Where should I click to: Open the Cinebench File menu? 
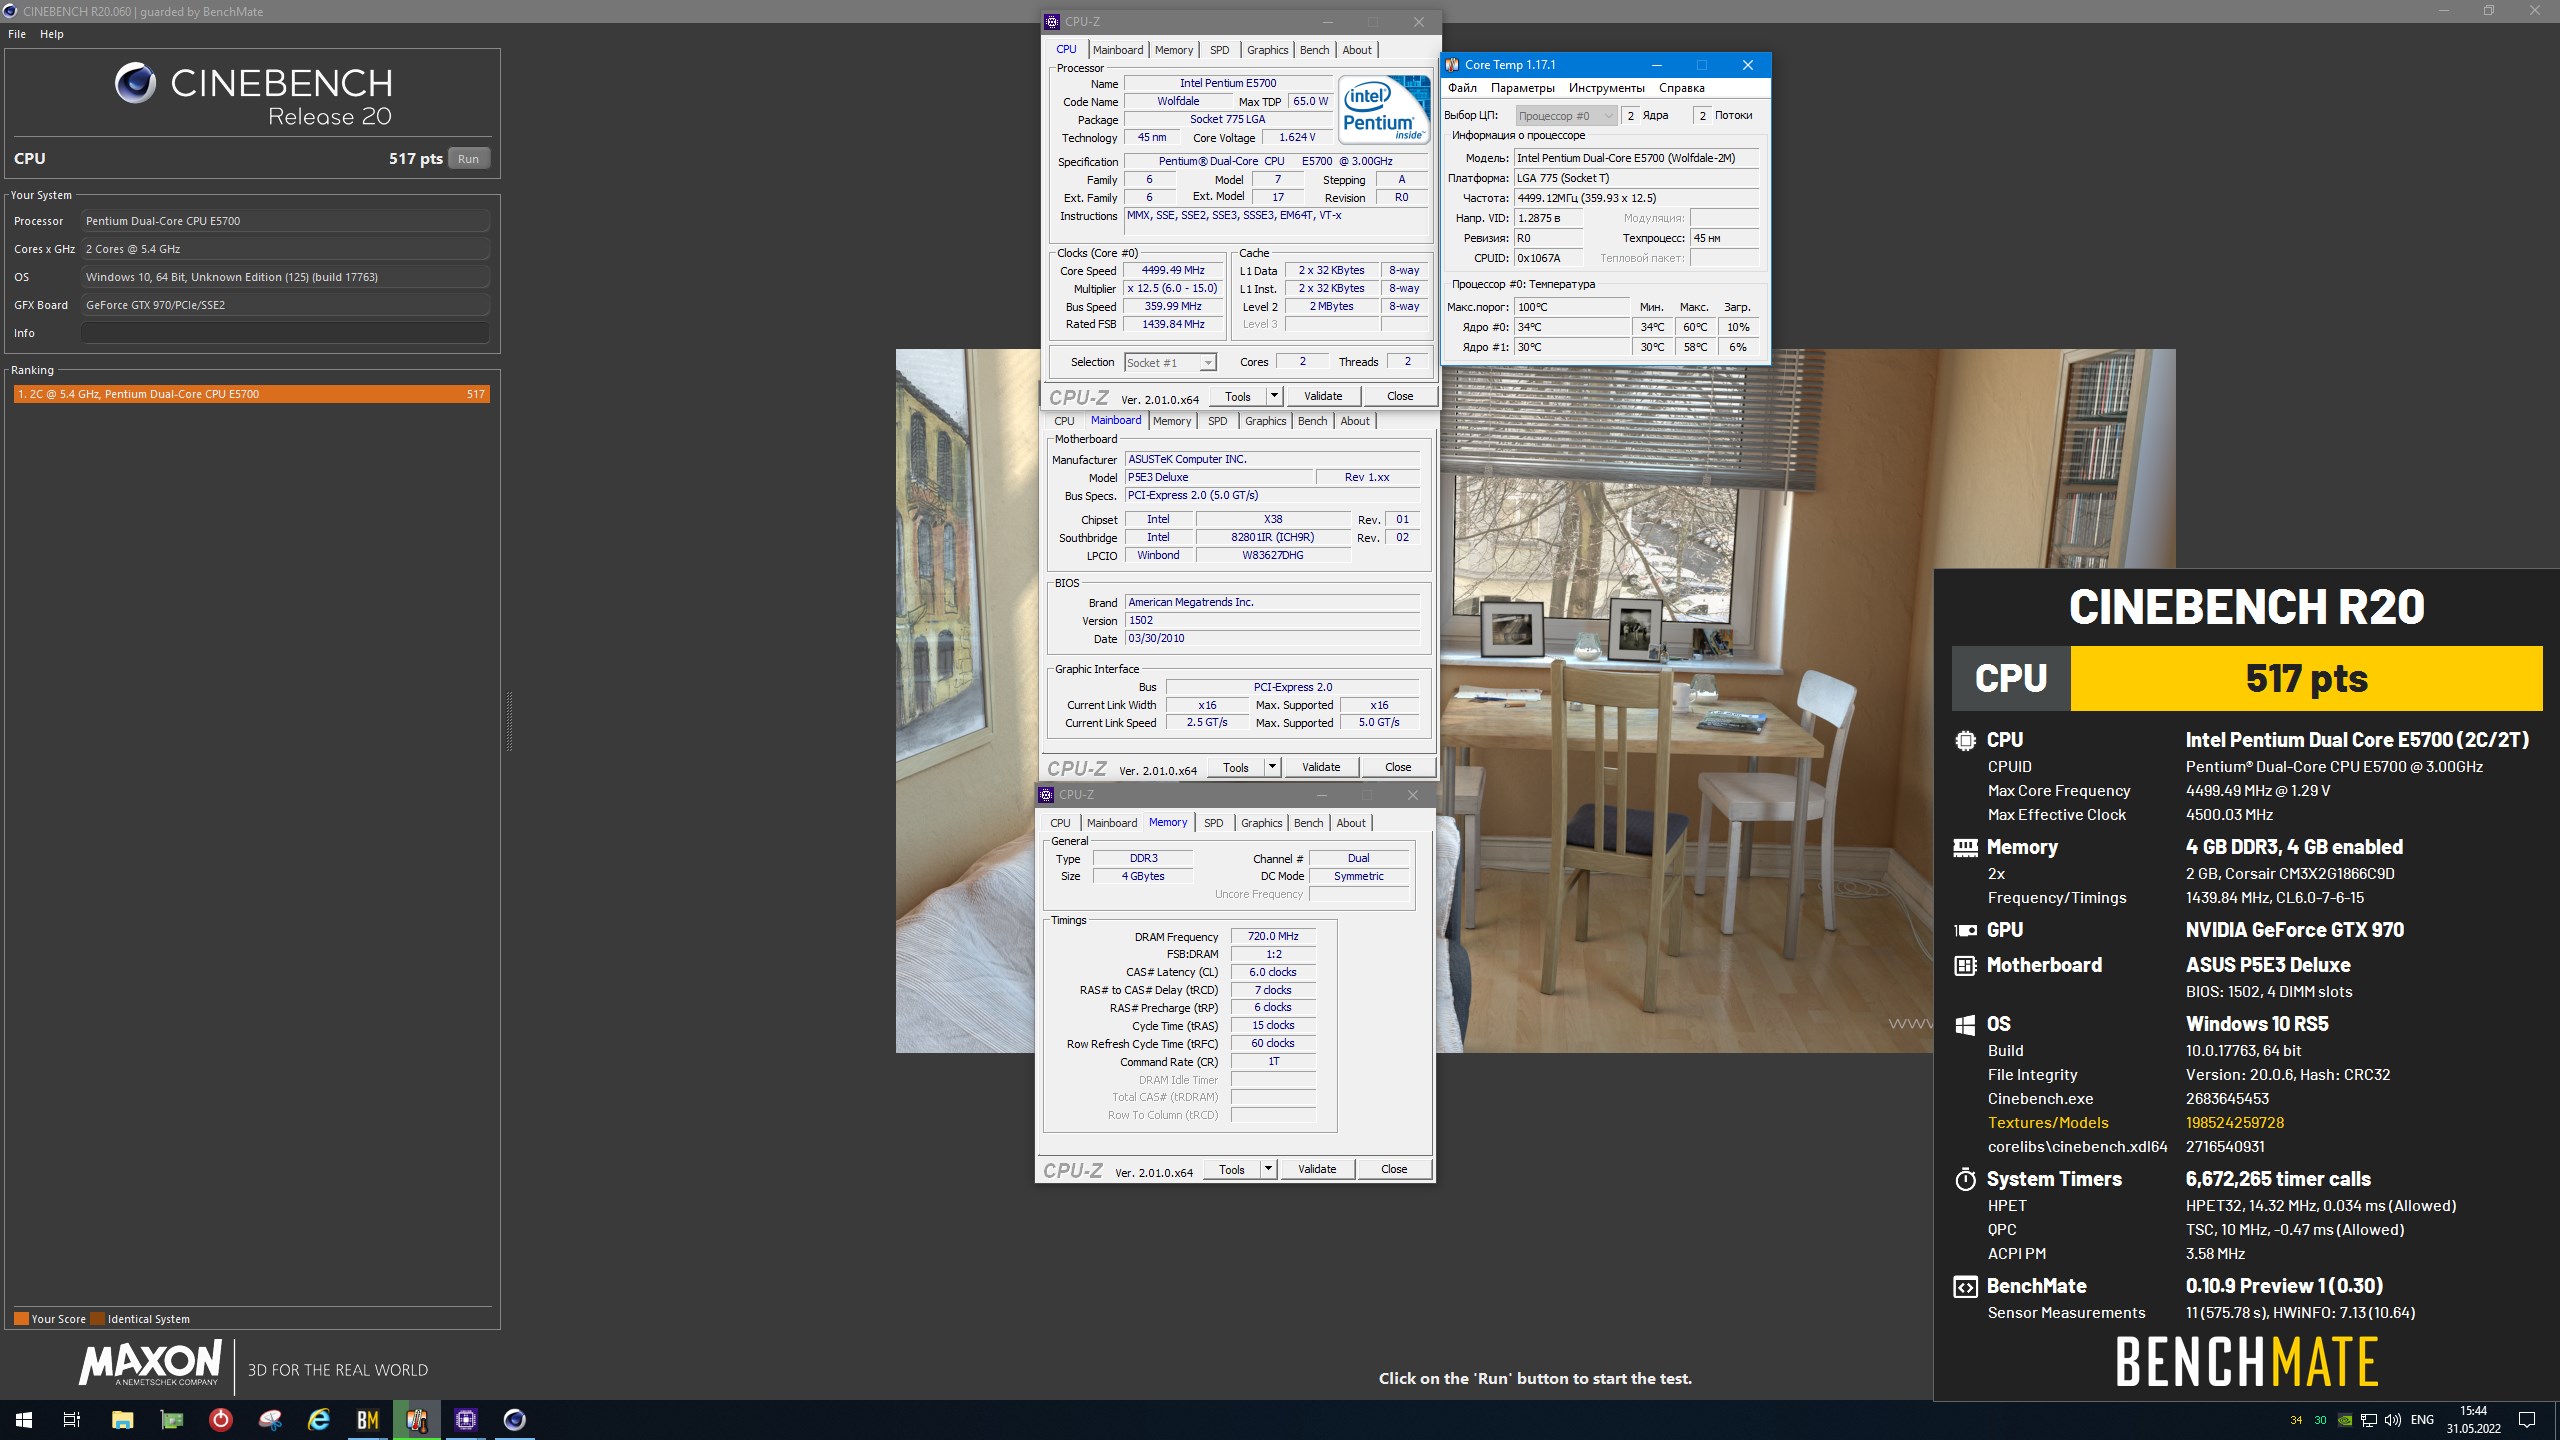click(x=17, y=34)
